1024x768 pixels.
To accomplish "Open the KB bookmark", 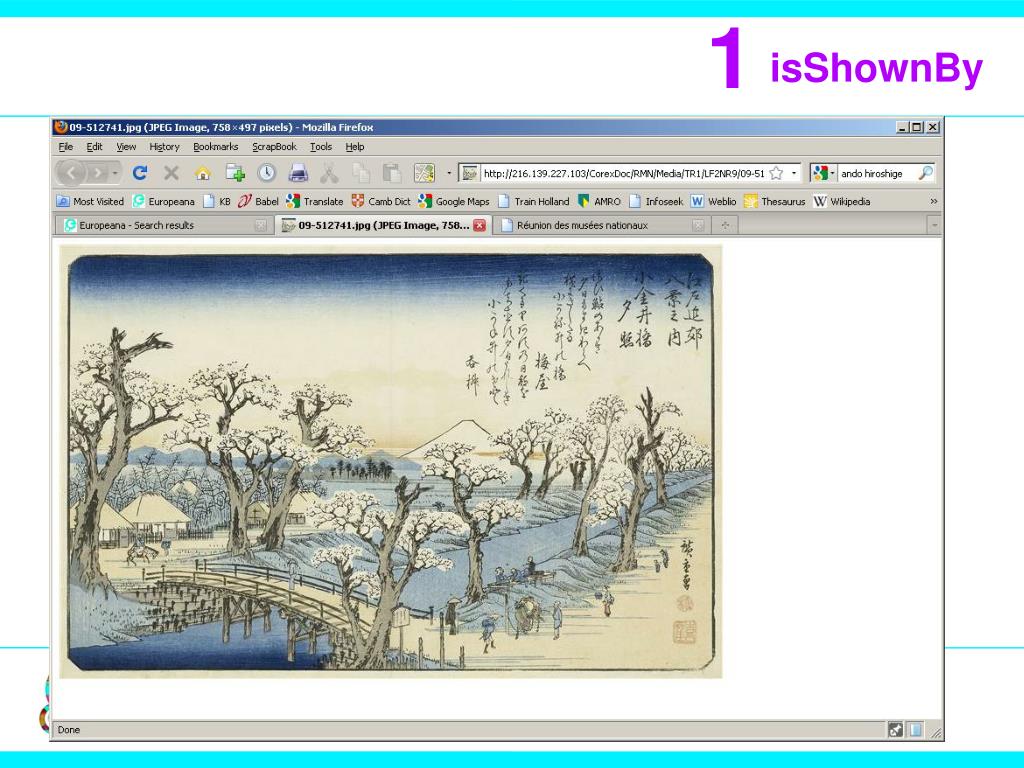I will point(217,201).
